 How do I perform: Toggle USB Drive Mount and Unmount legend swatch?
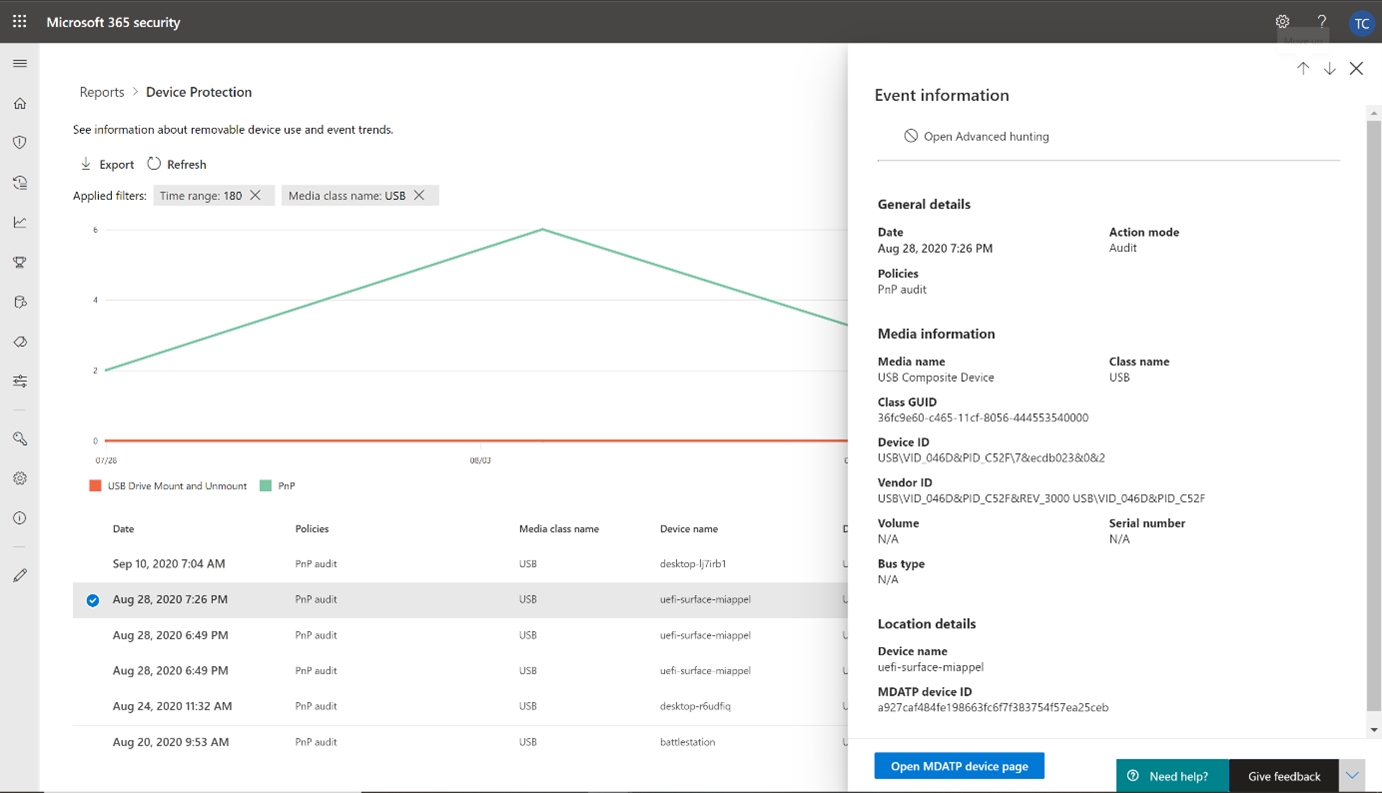coord(95,486)
